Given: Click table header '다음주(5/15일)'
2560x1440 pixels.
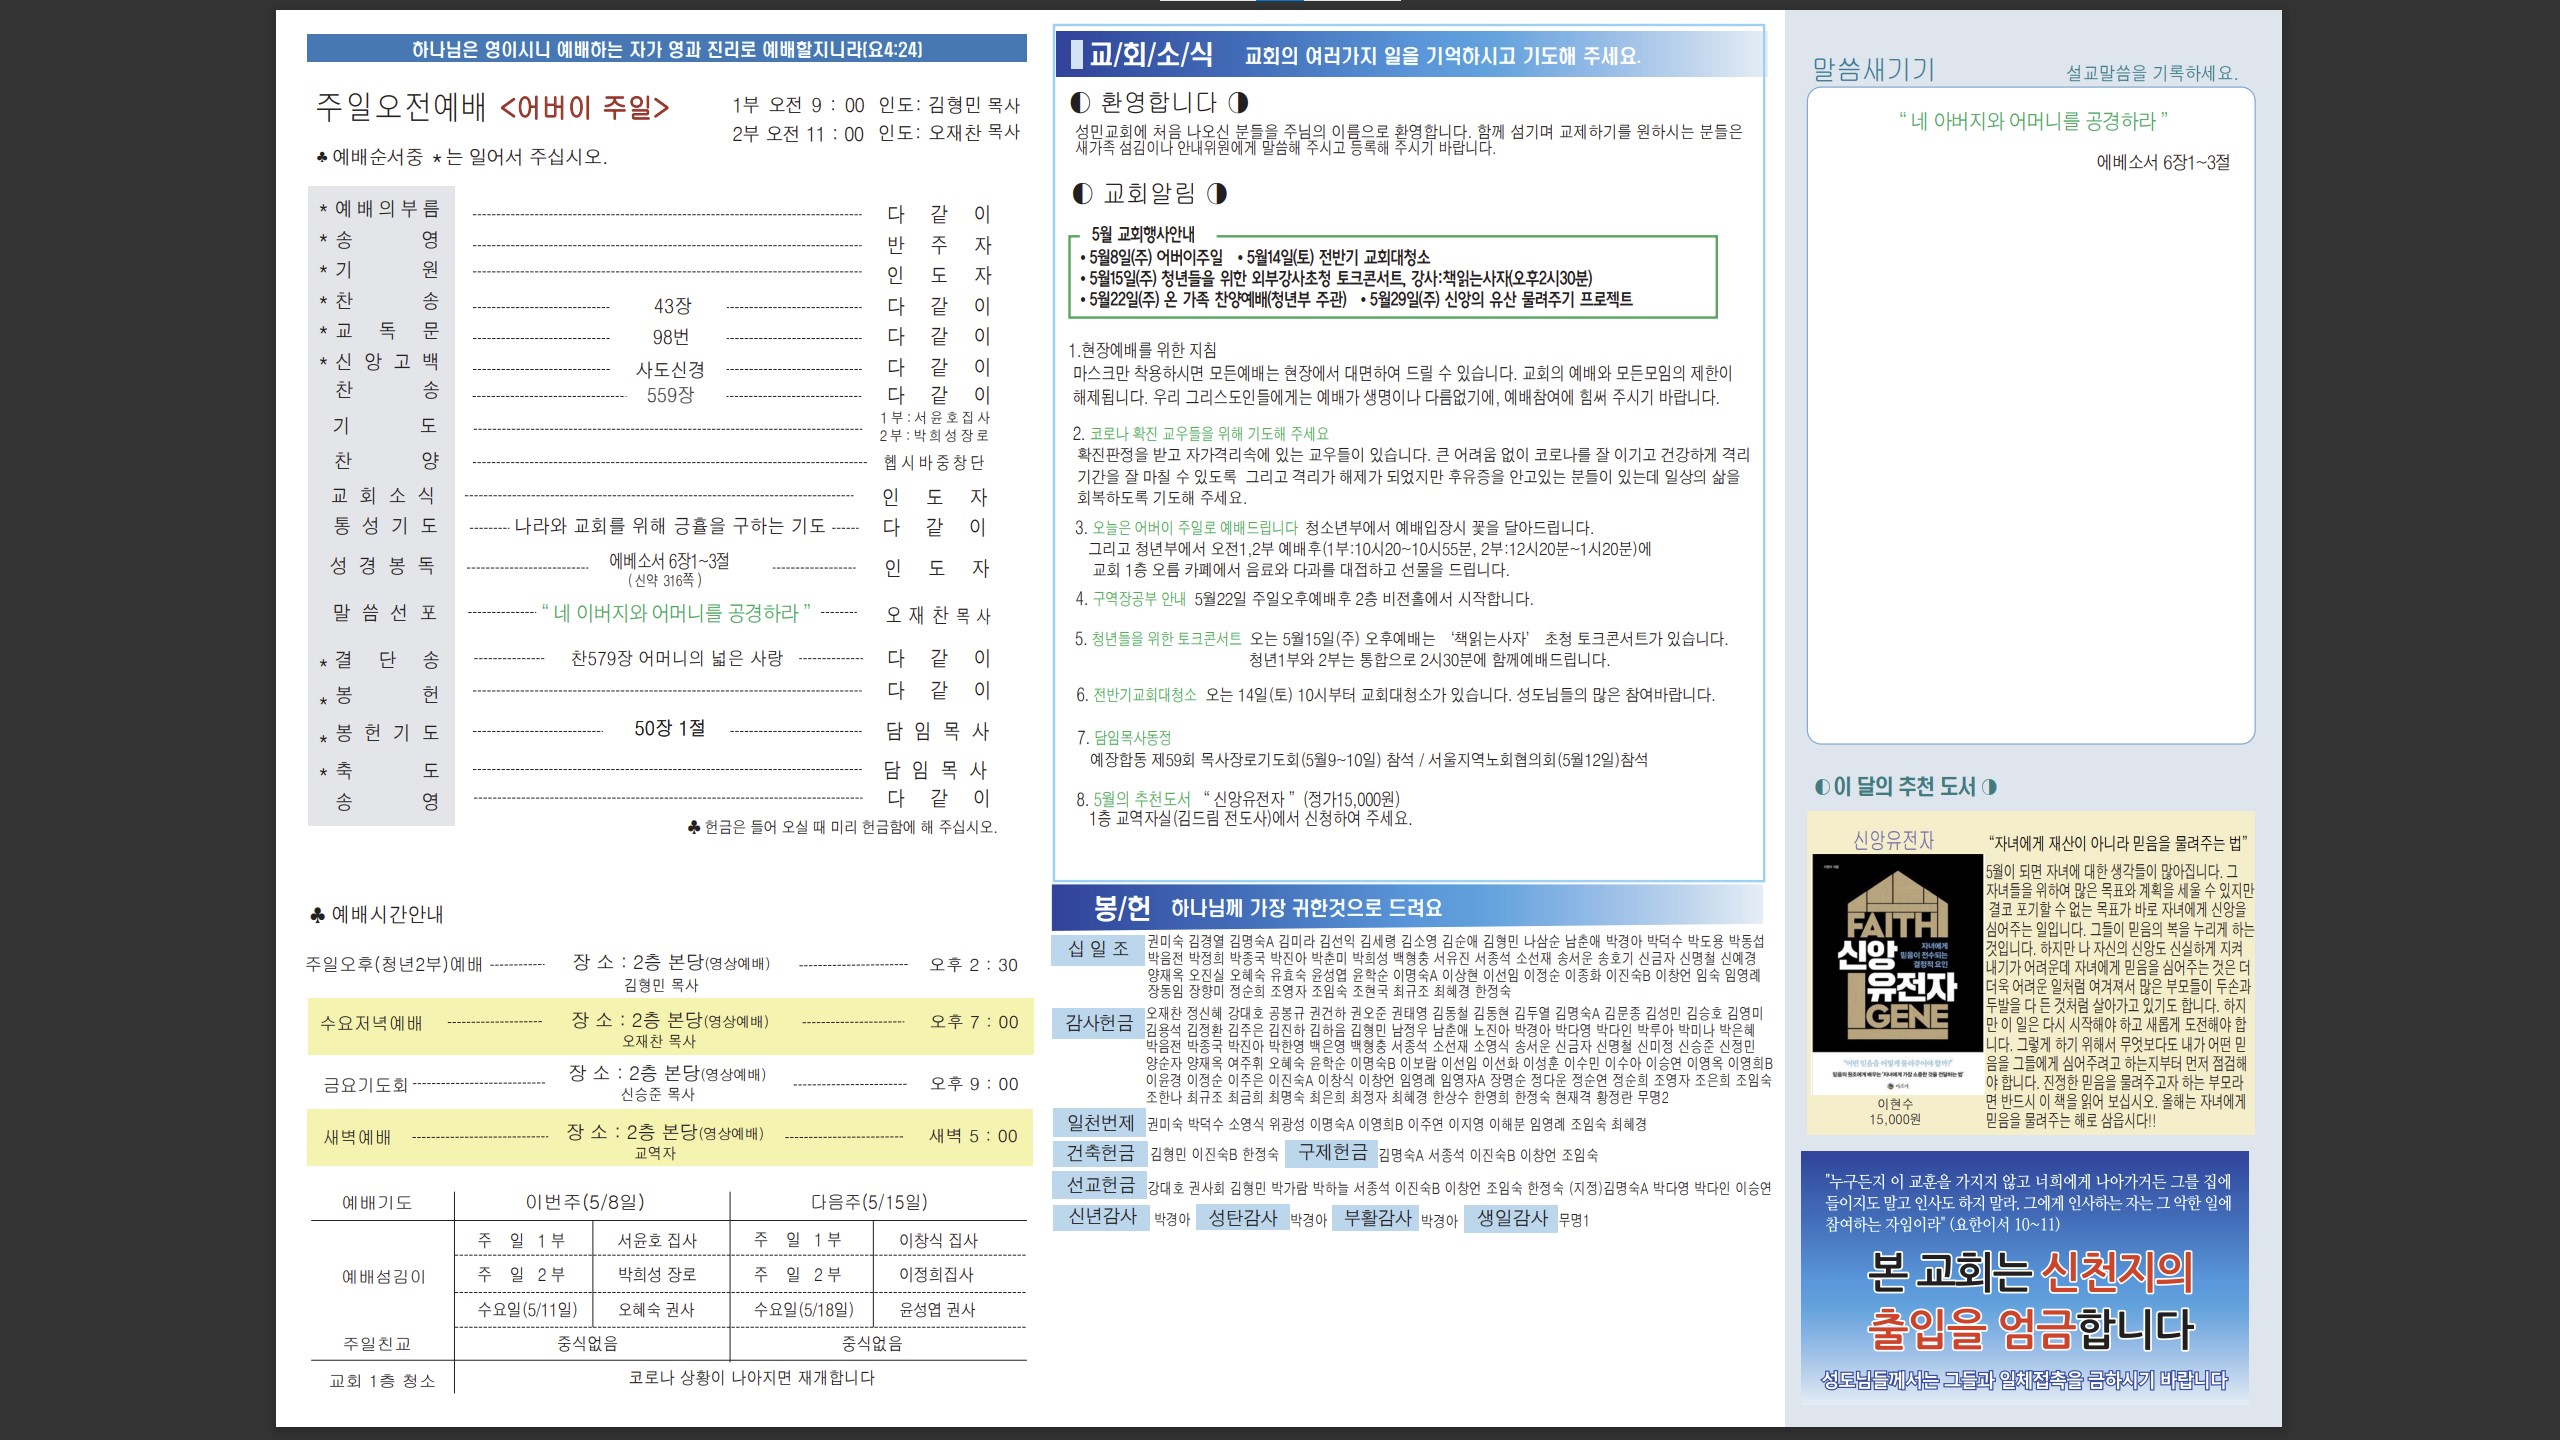Looking at the screenshot, I should (869, 1202).
